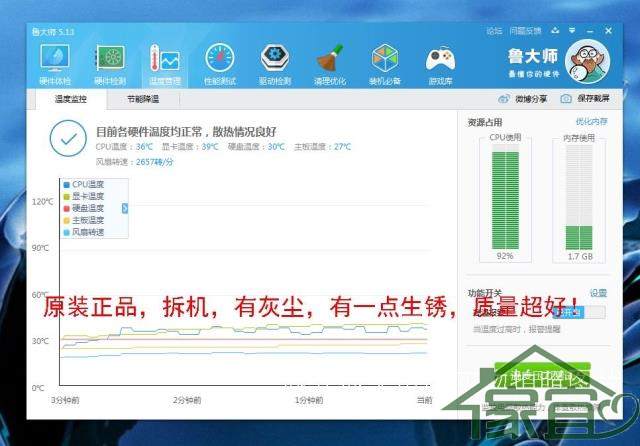Click the status headline 目前各硬件温度均正常

pyautogui.click(x=186, y=132)
